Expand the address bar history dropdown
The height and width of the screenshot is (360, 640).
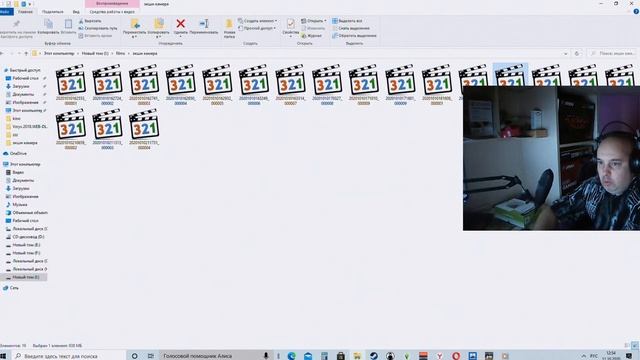pos(565,53)
